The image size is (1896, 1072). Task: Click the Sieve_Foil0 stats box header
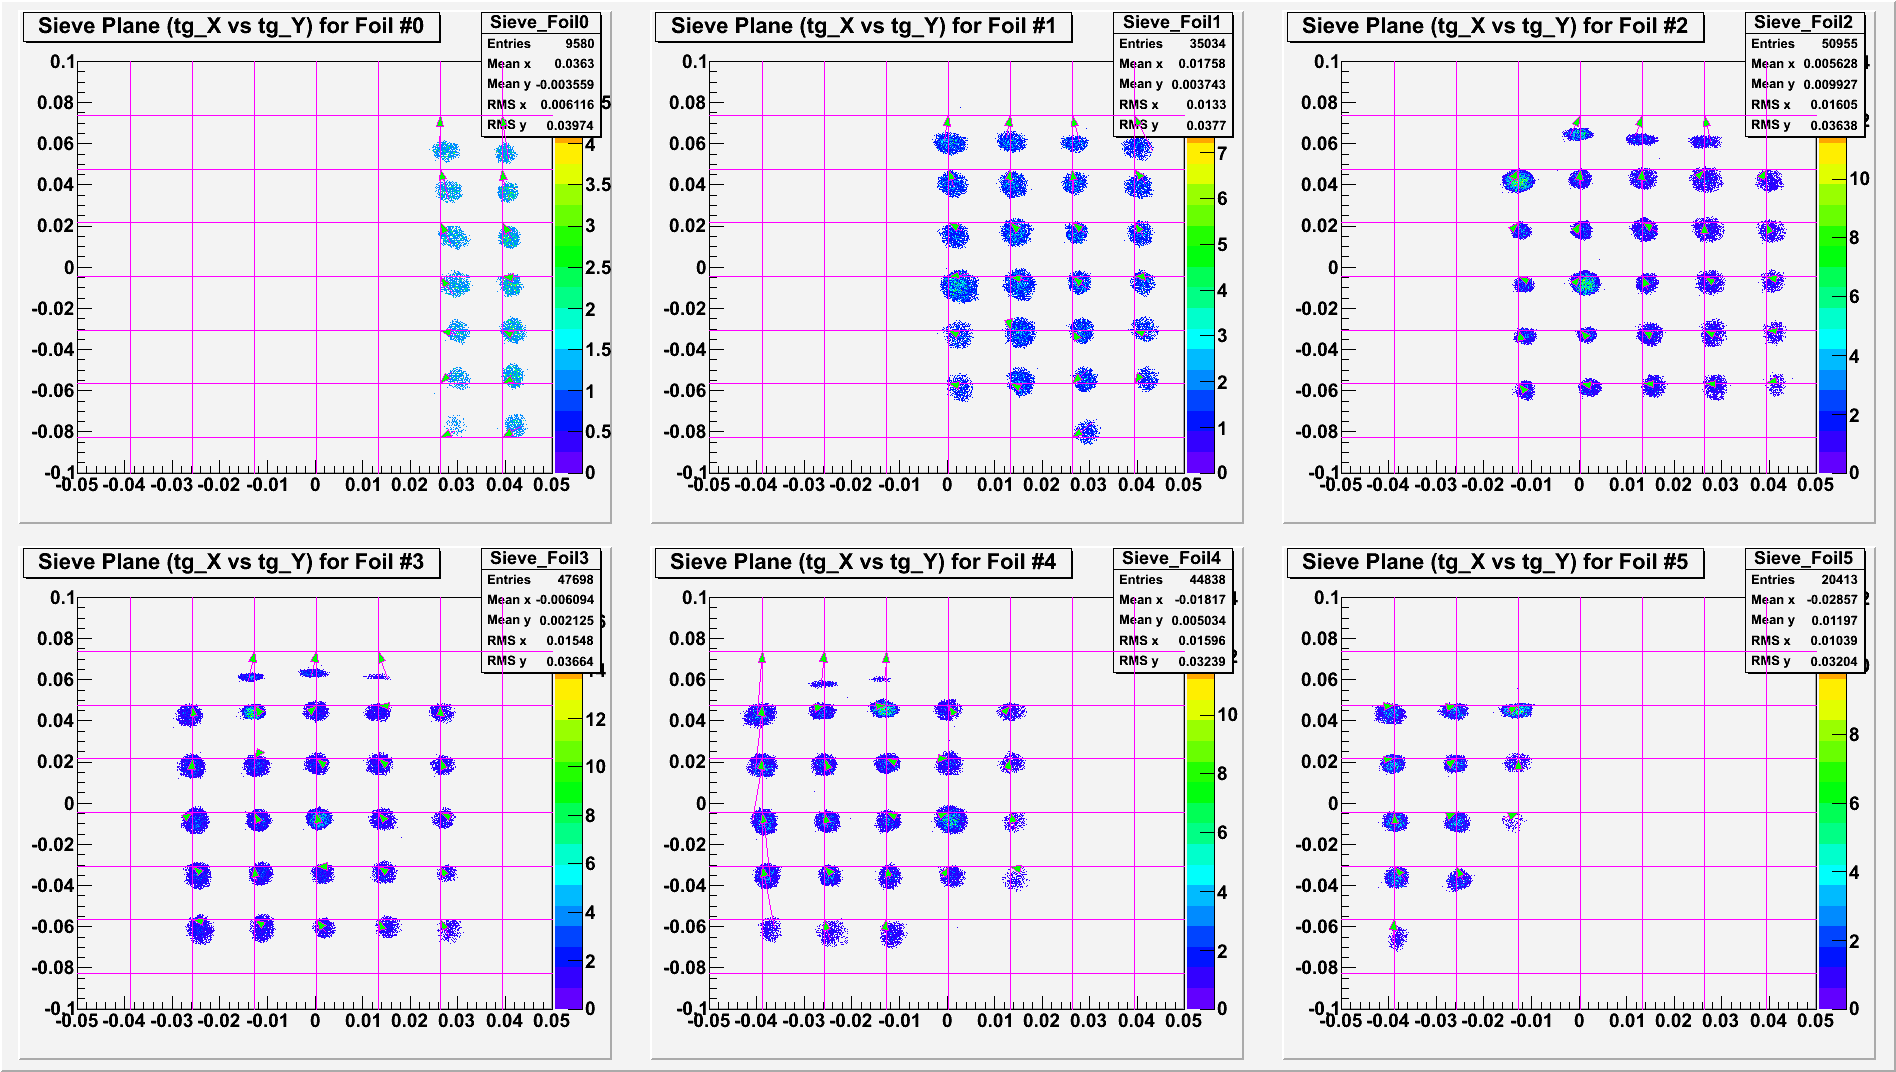(540, 22)
